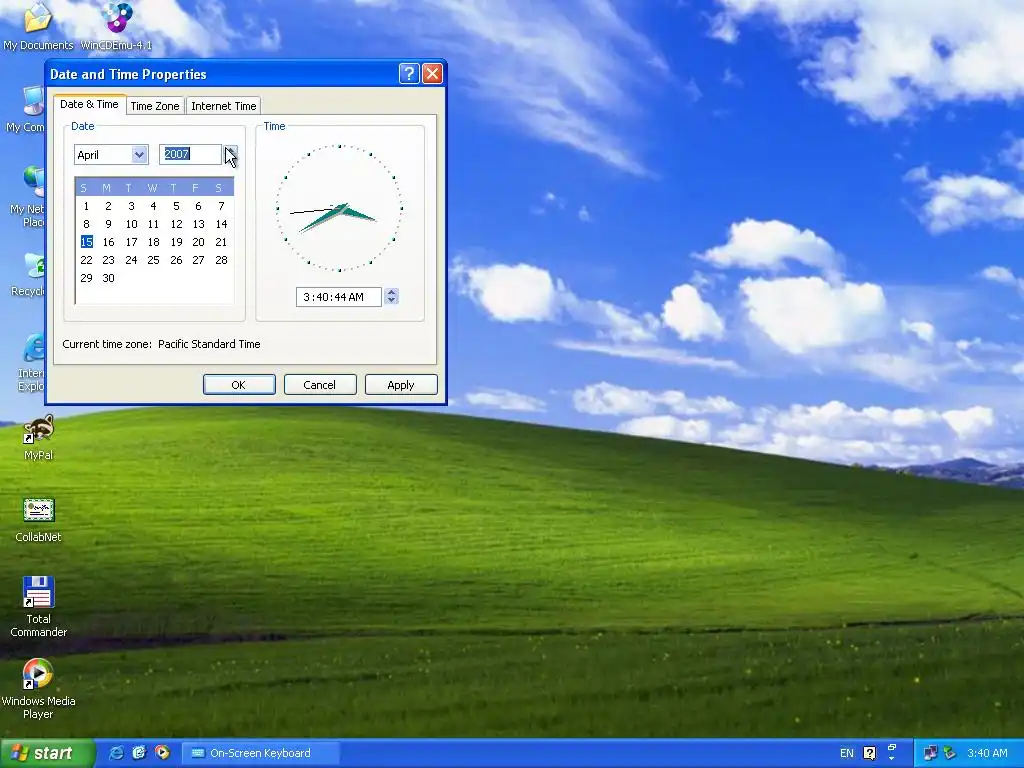Select the Recycle Bin desktop icon
Screen dimensions: 1024x768
28,274
